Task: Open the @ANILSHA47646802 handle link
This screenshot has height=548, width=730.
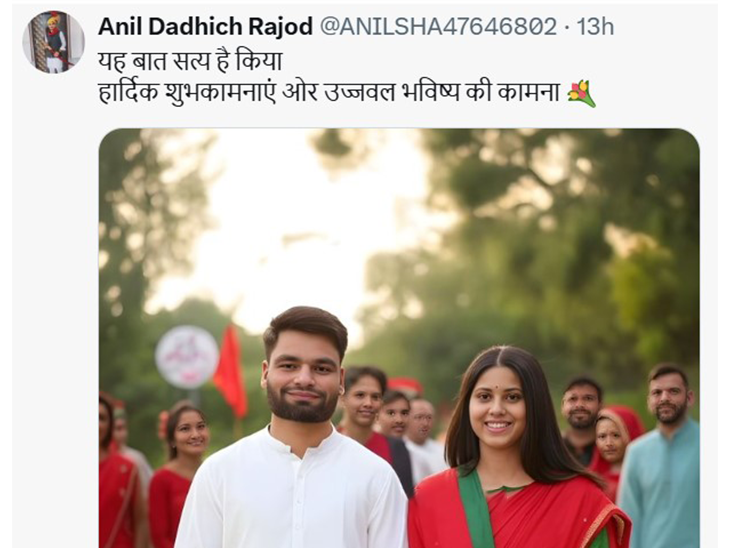Action: pyautogui.click(x=438, y=27)
